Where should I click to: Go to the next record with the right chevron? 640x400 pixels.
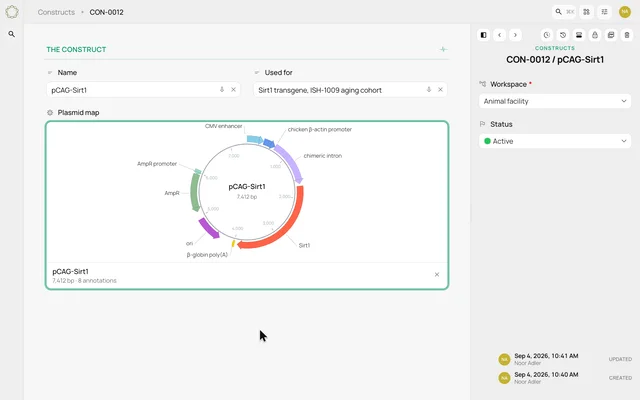click(x=515, y=35)
